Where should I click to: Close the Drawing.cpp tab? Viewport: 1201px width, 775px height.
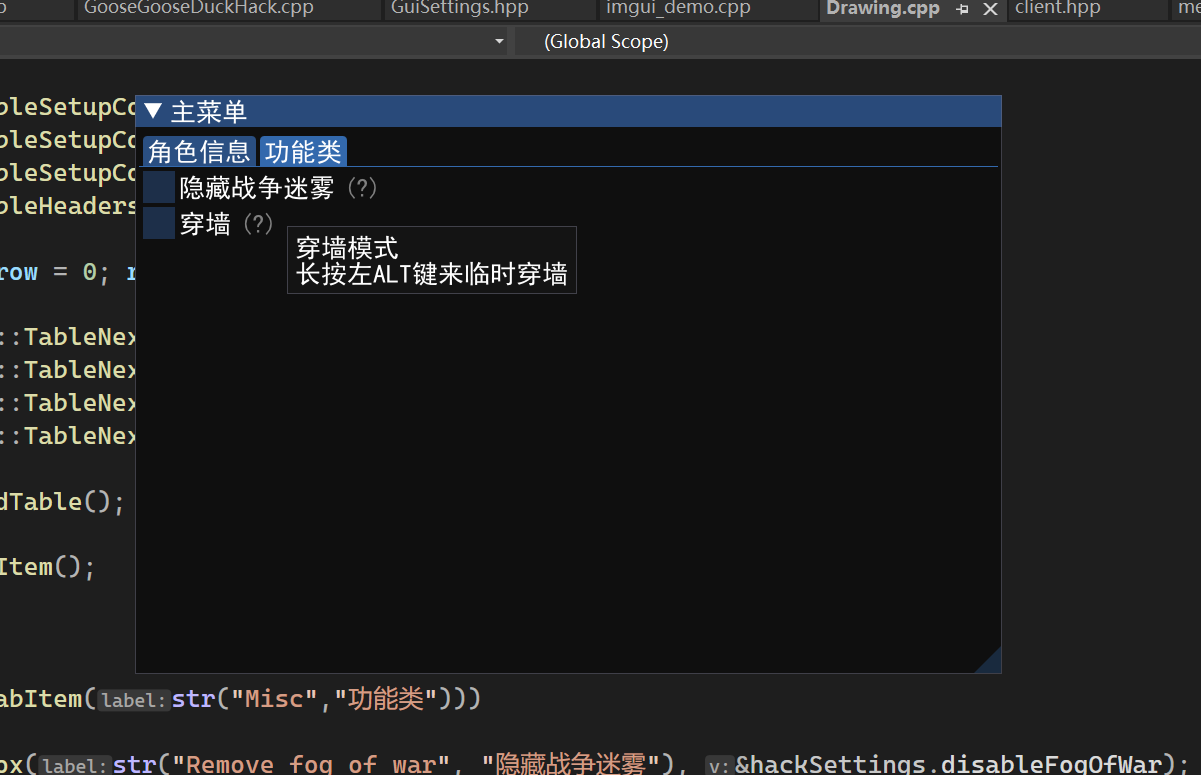point(990,10)
